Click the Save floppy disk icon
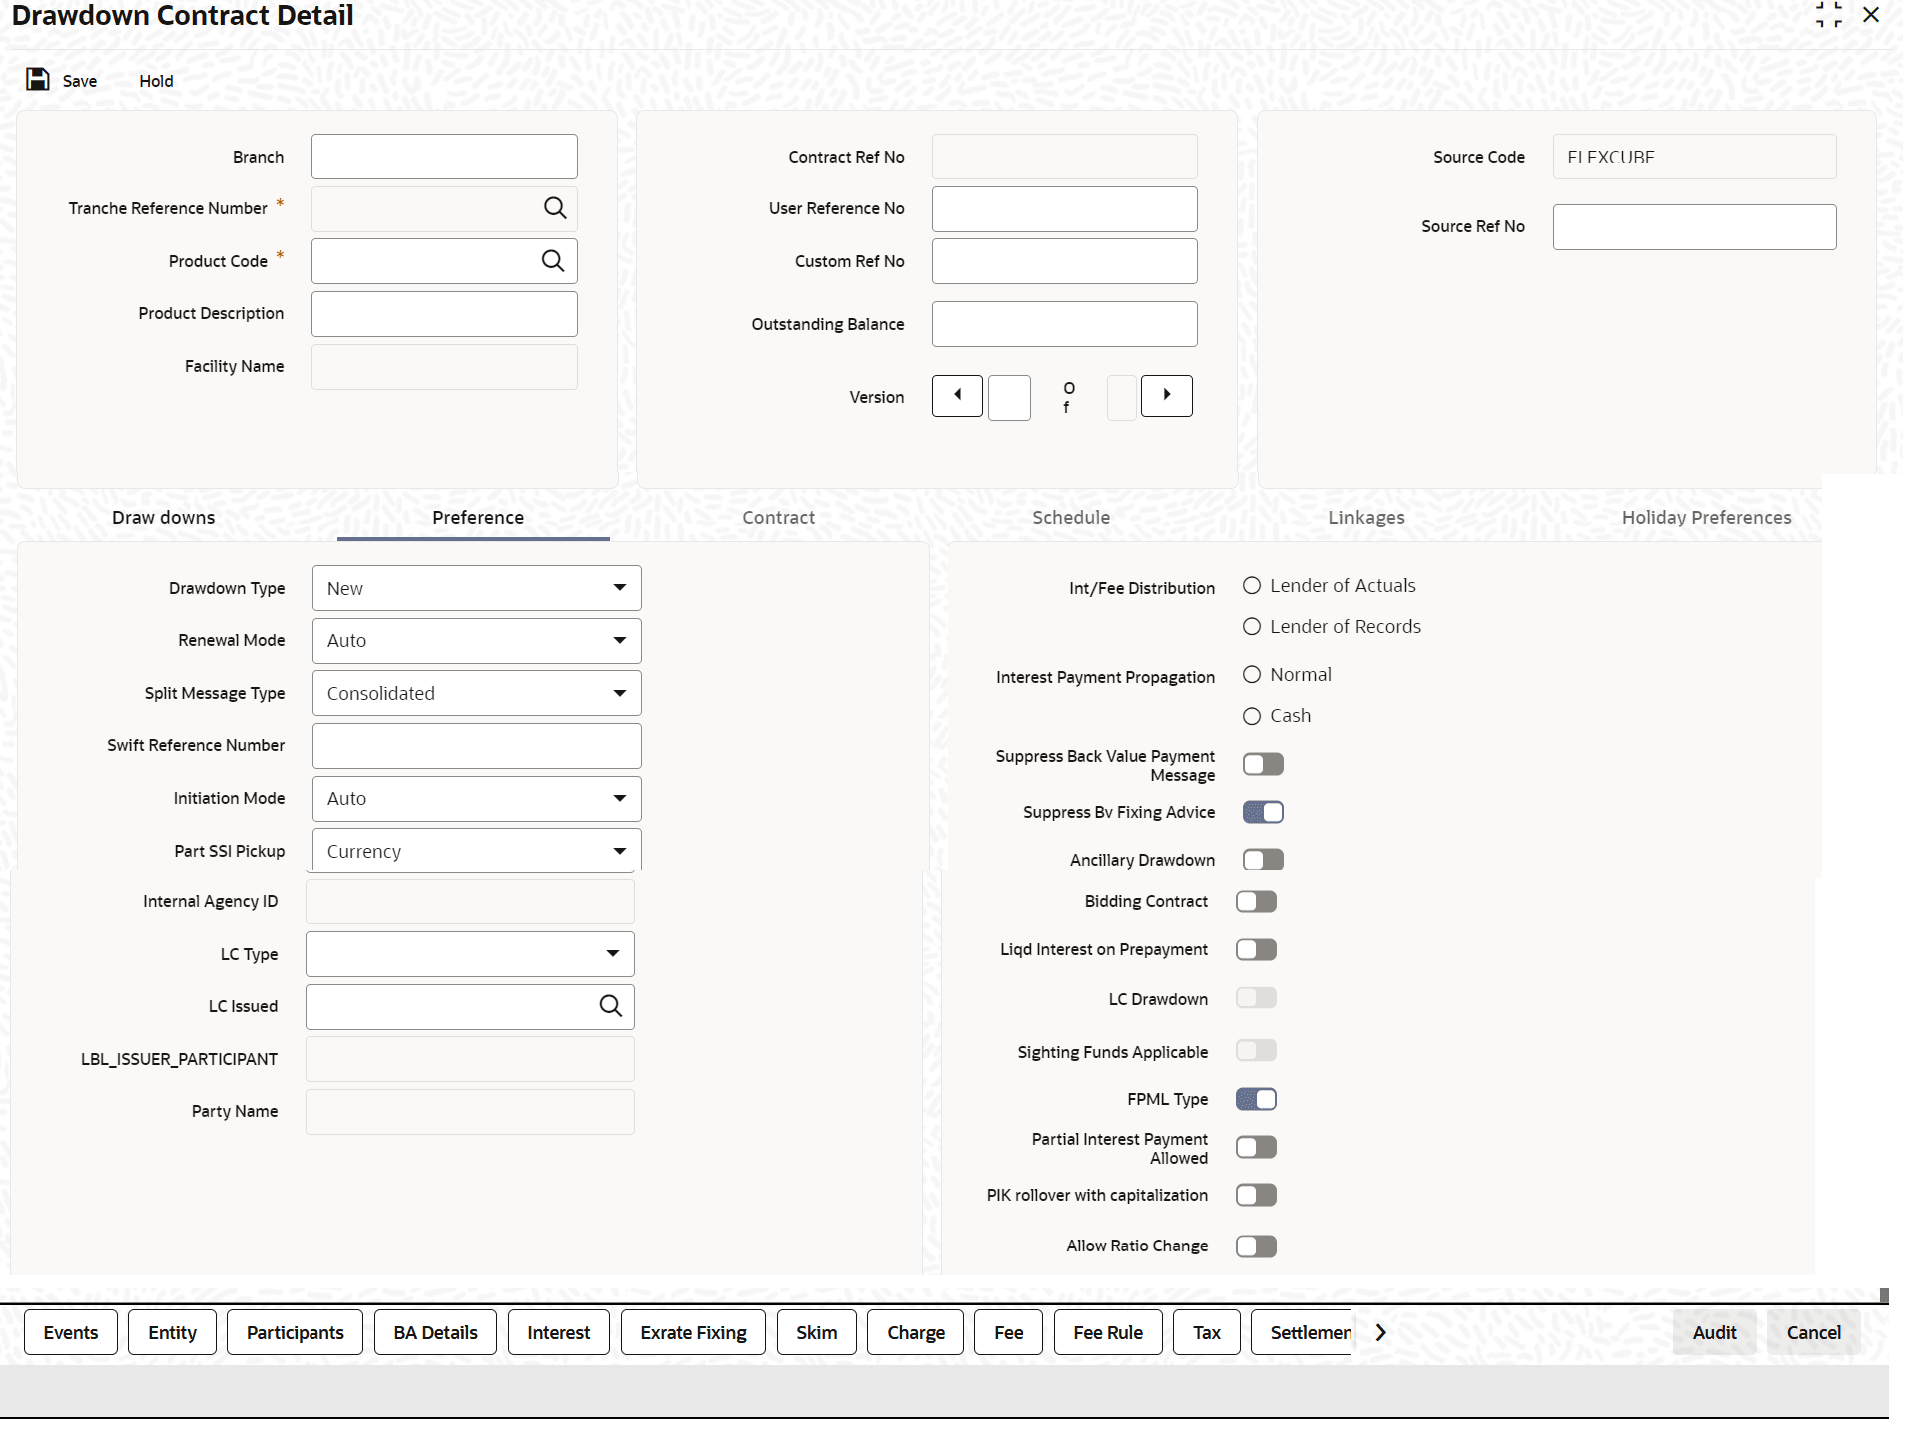 point(38,80)
